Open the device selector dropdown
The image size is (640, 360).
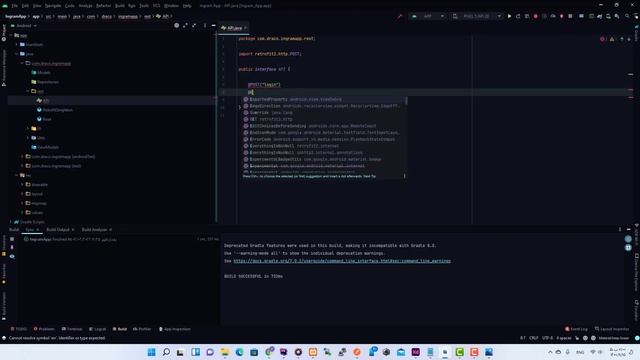[x=477, y=16]
